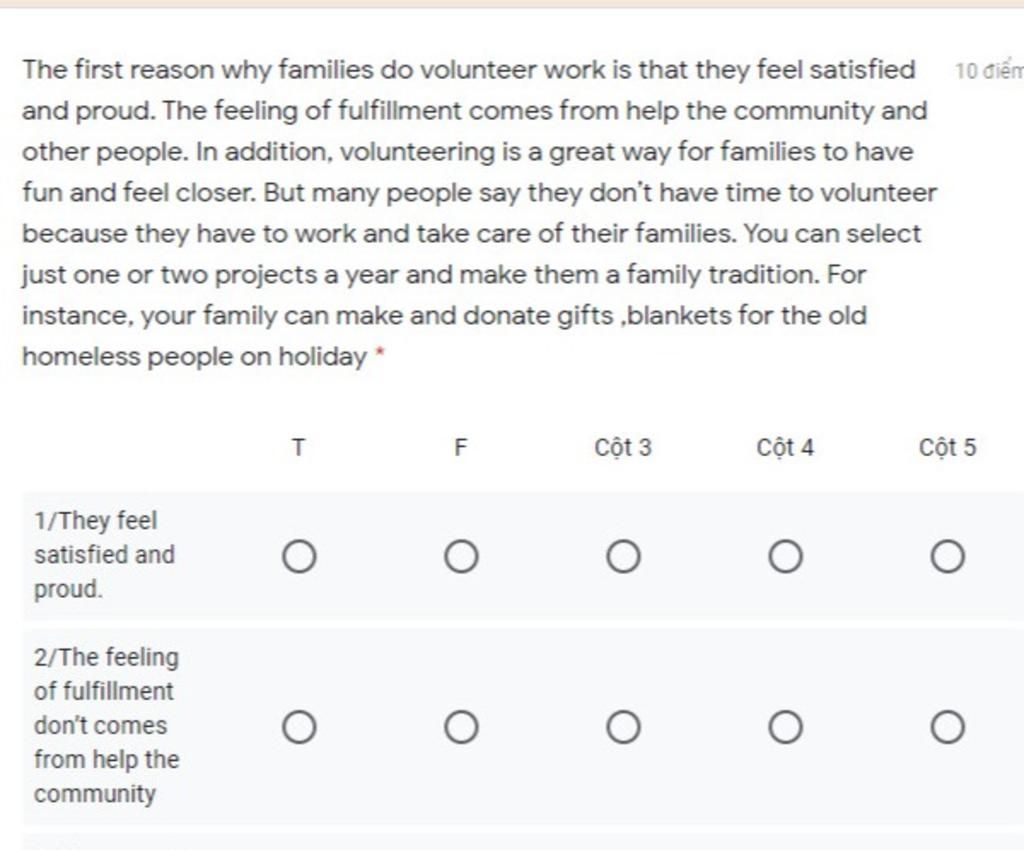
Task: Click the red required asterisk
Action: coord(380,353)
